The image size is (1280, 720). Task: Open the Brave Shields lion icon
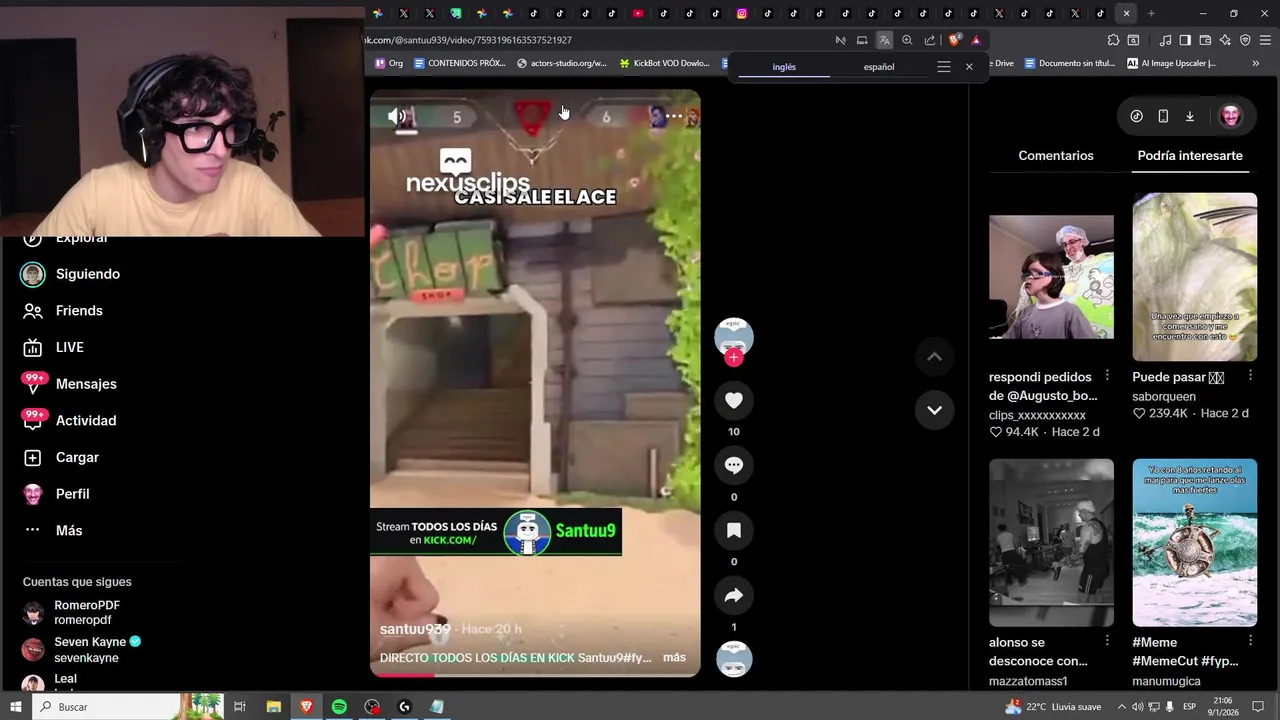tap(954, 40)
